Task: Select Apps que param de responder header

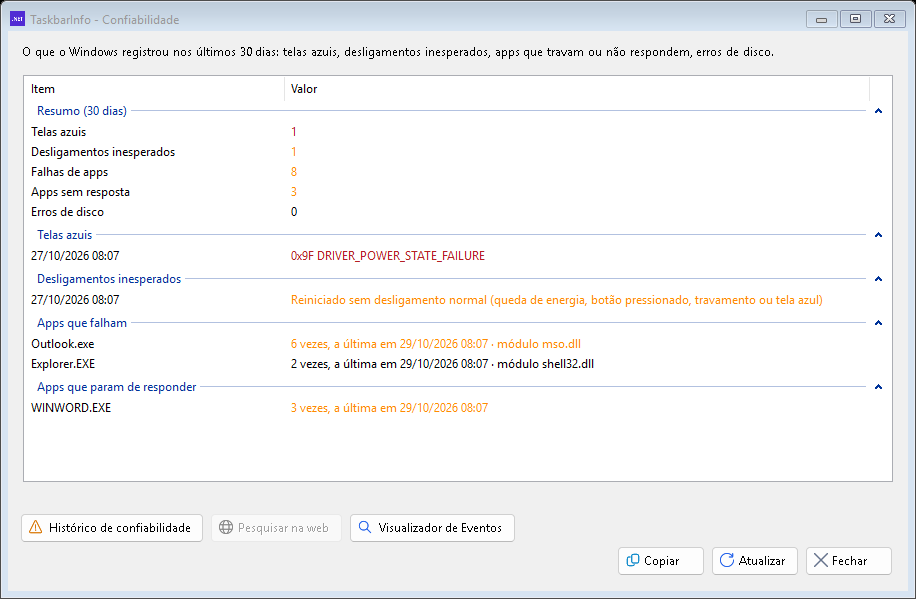Action: pyautogui.click(x=117, y=387)
